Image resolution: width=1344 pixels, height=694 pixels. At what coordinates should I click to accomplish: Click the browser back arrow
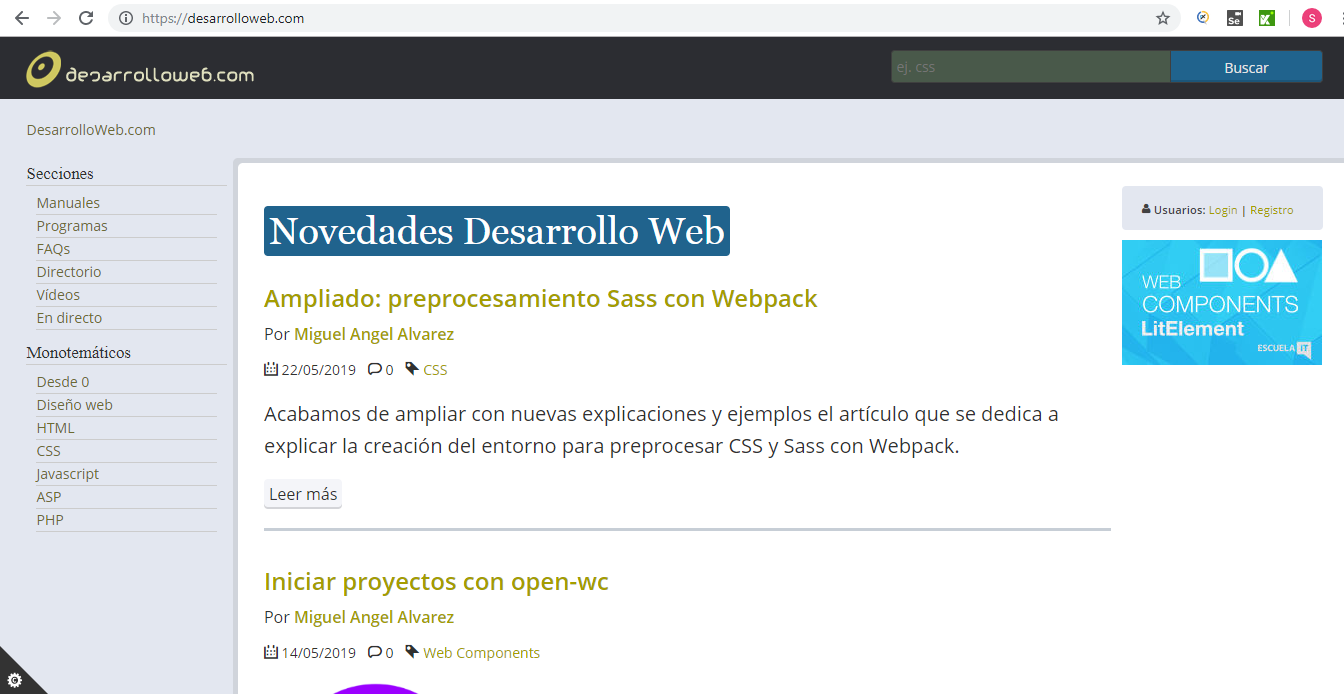[22, 18]
